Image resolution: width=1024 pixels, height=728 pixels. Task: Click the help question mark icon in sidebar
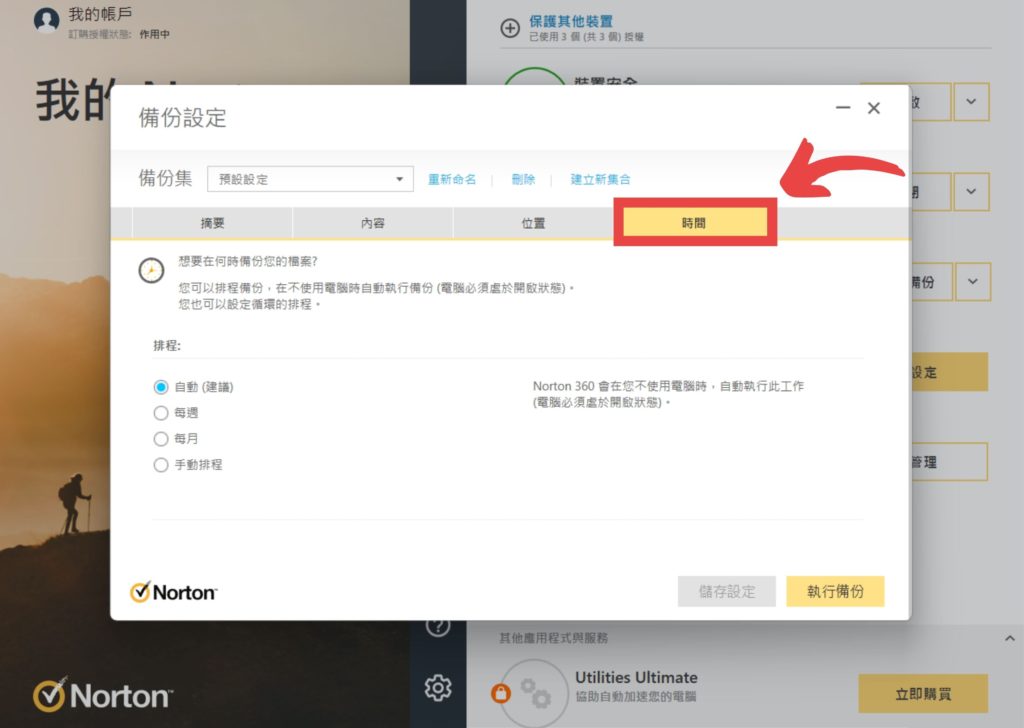438,626
